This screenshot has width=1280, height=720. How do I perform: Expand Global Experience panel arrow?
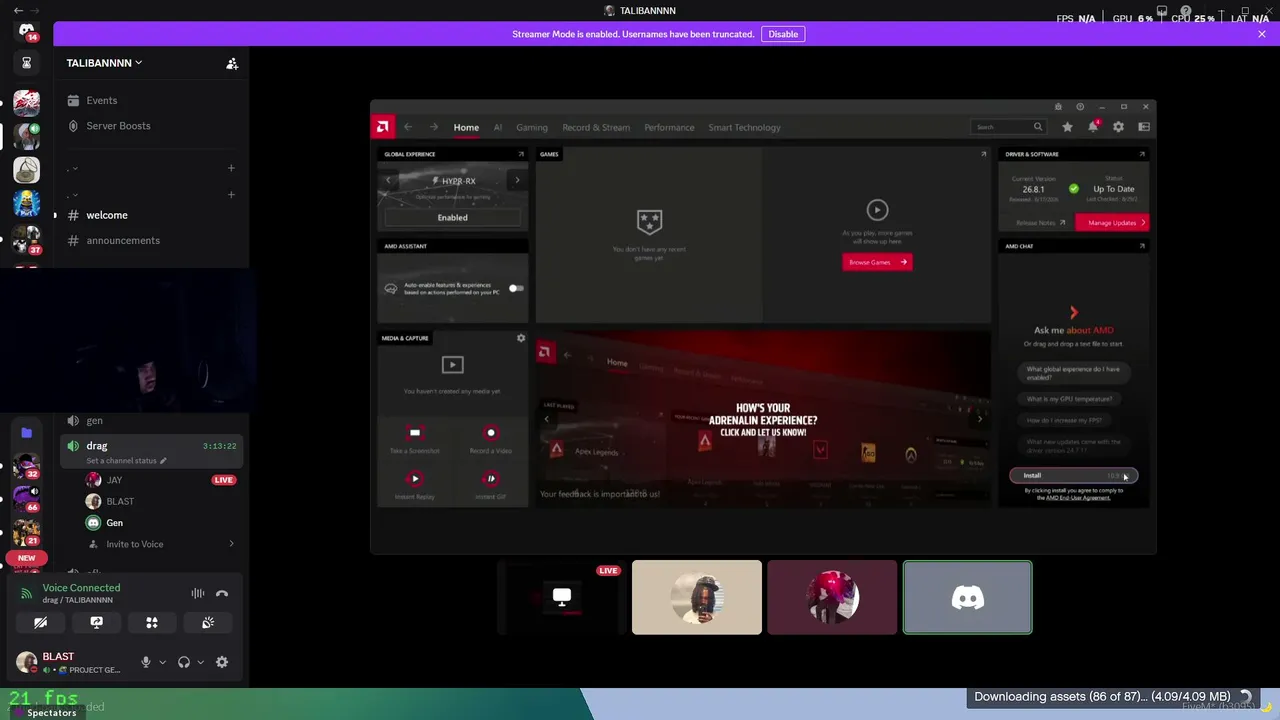[521, 154]
